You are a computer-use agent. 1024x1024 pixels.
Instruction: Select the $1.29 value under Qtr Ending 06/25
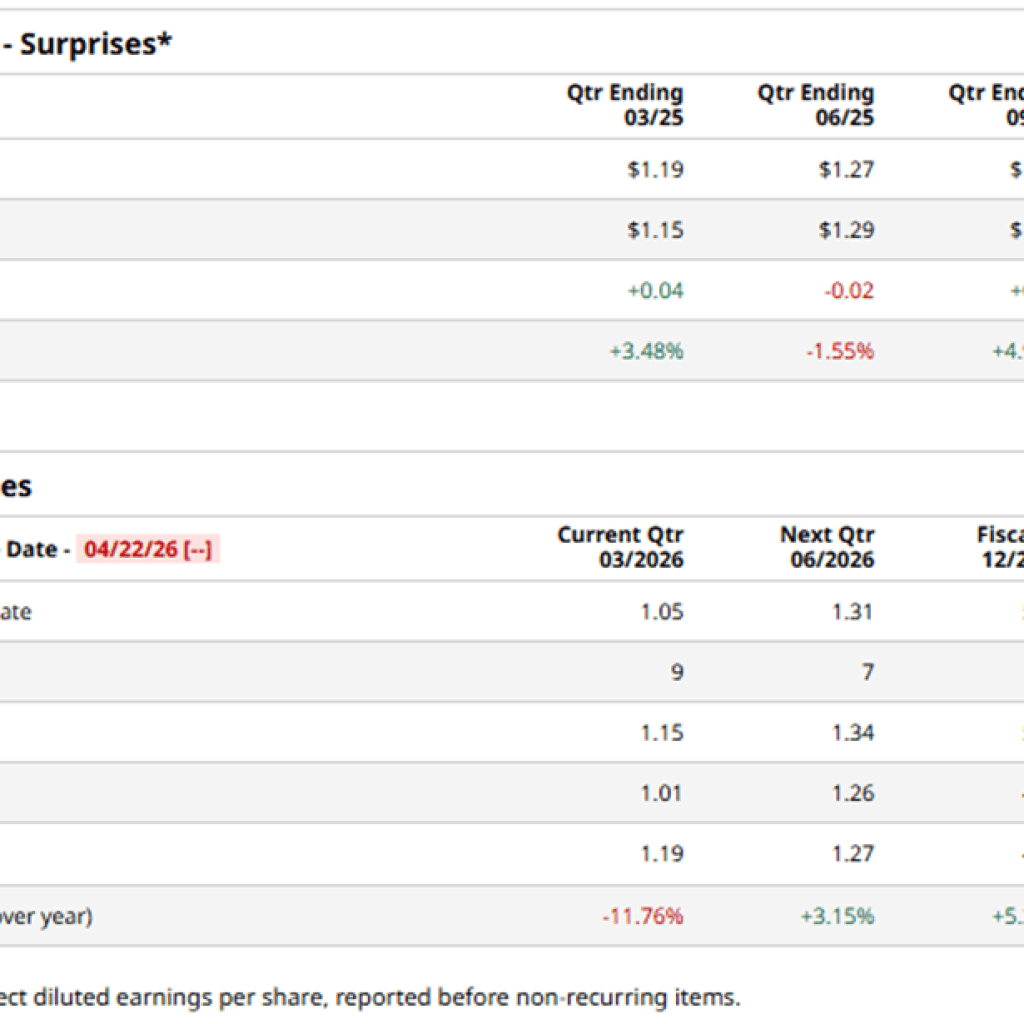coord(846,230)
